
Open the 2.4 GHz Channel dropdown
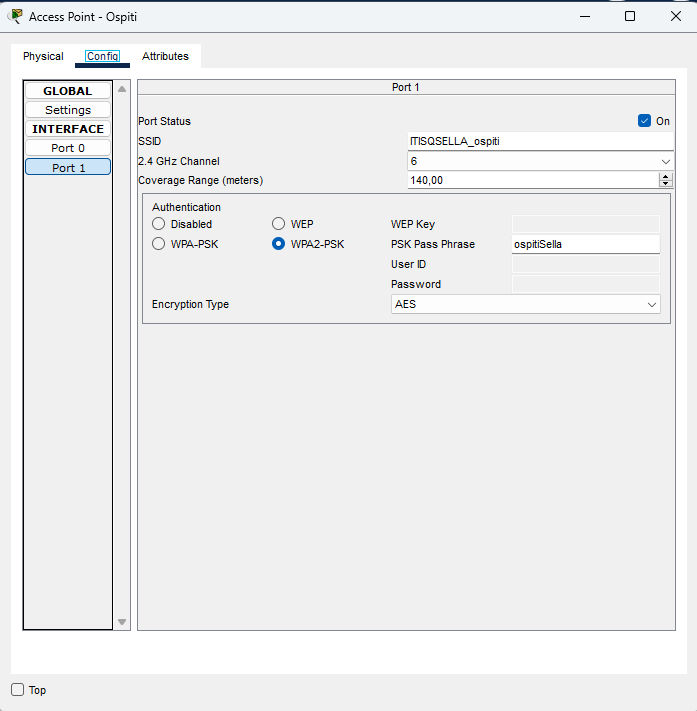coord(540,161)
